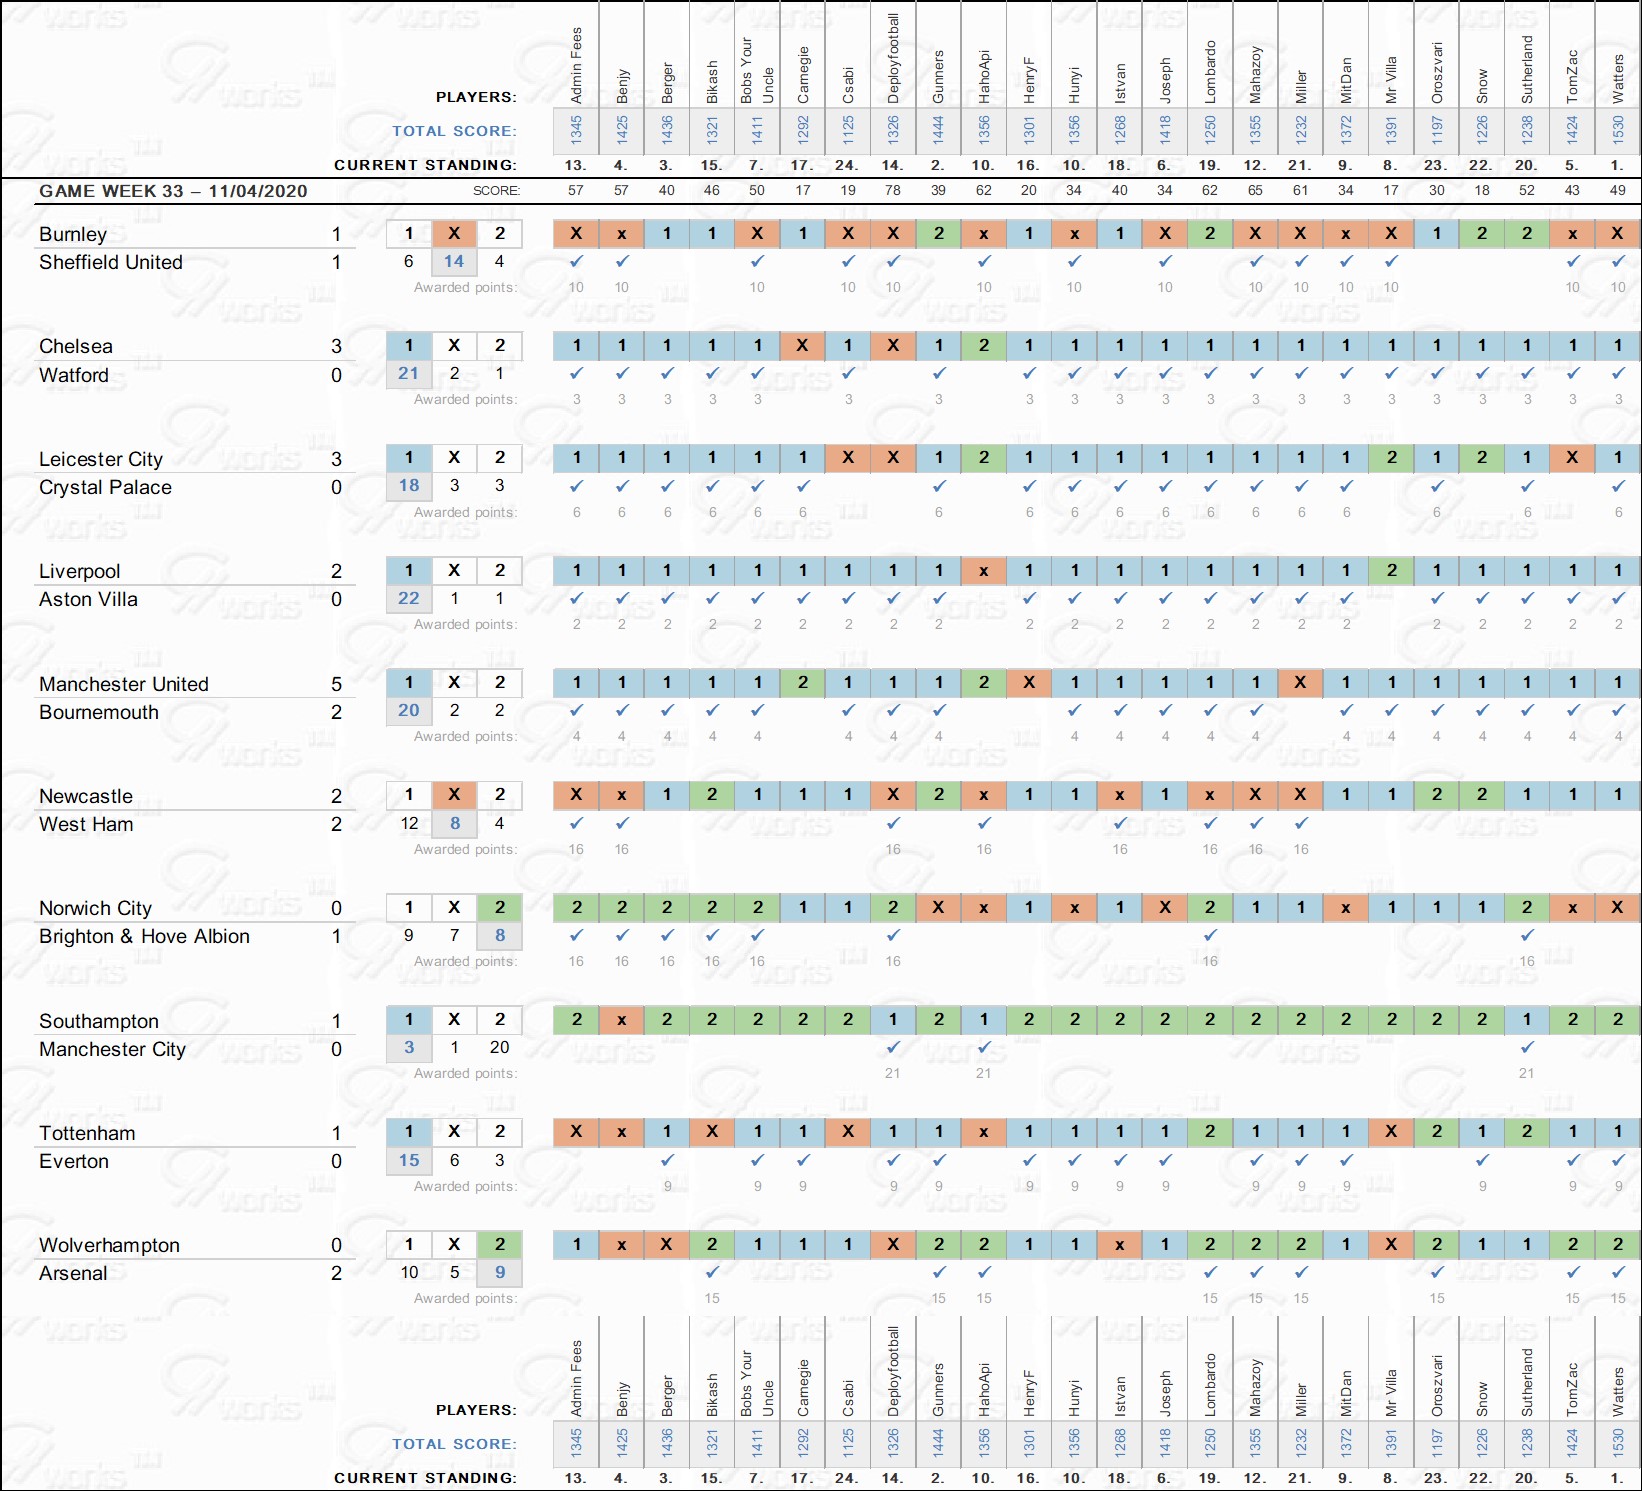Click the SCORE label in Game Week row
The image size is (1642, 1491).
(496, 191)
